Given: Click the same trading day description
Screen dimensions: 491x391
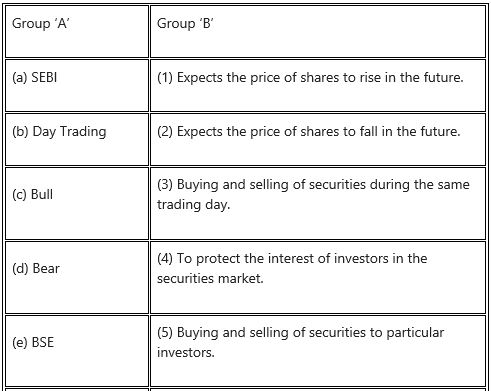Looking at the screenshot, I should pos(313,195).
